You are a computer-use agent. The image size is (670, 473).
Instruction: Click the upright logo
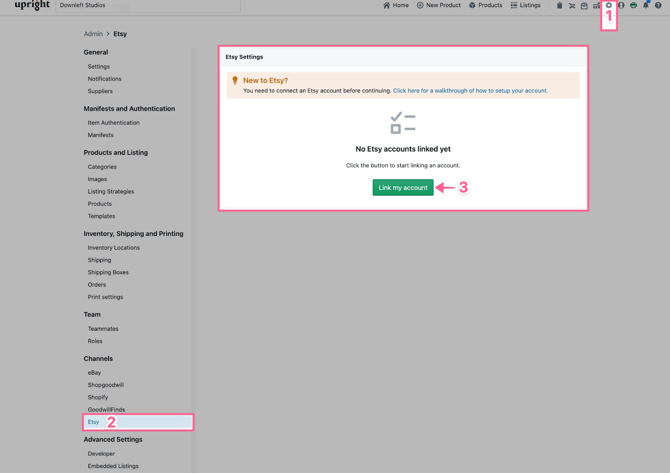pos(32,5)
